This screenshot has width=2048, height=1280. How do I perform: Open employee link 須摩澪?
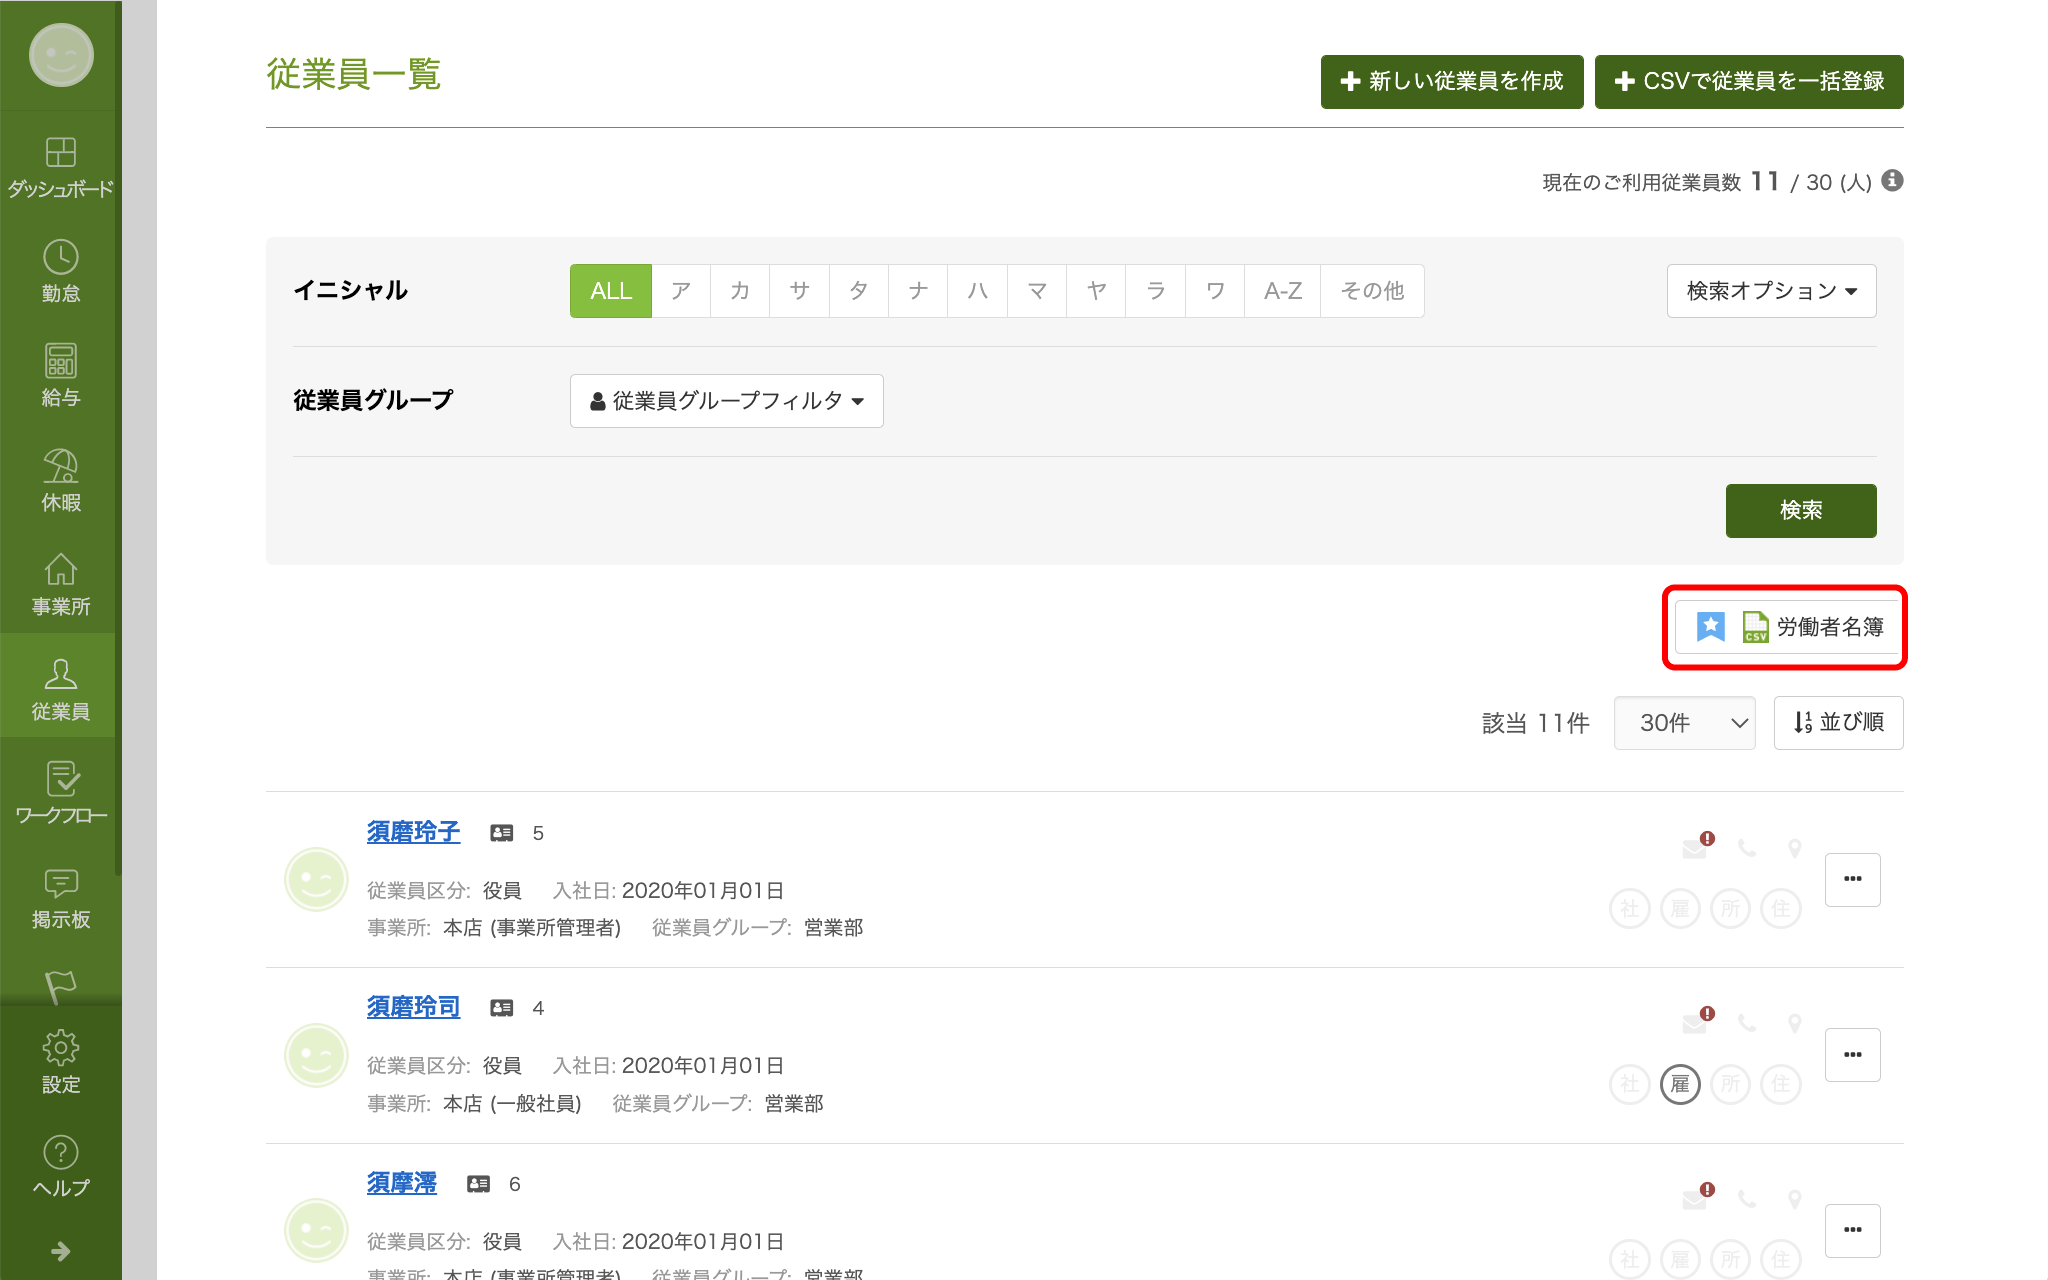pos(401,1183)
